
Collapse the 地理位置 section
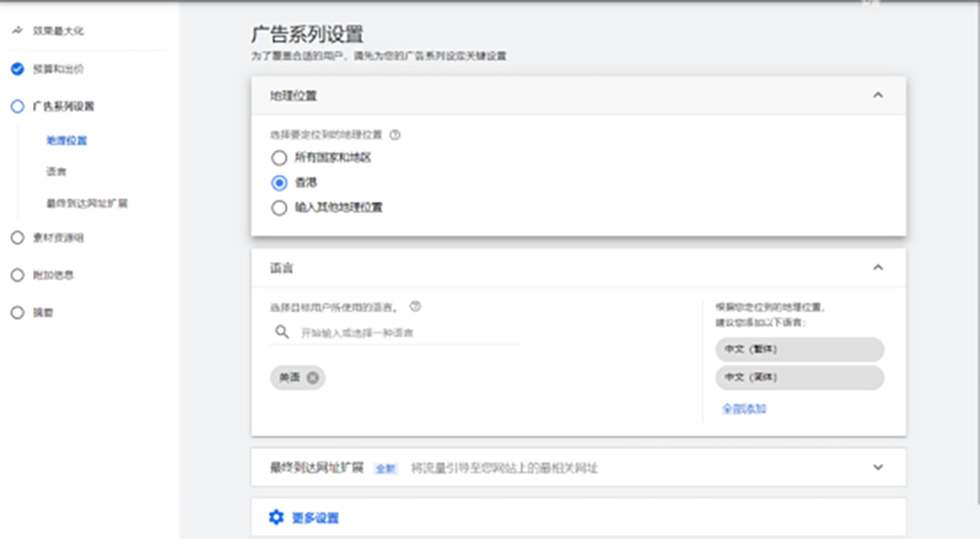click(878, 95)
